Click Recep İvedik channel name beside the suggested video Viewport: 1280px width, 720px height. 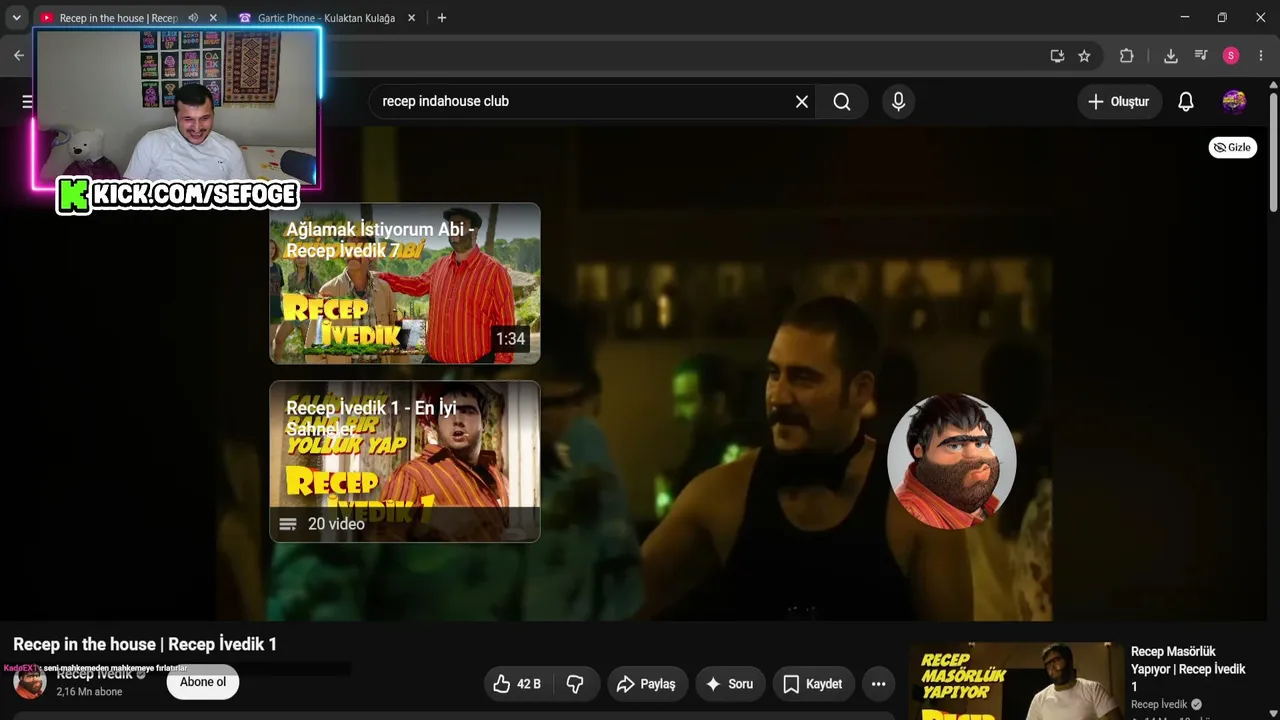(x=1159, y=705)
